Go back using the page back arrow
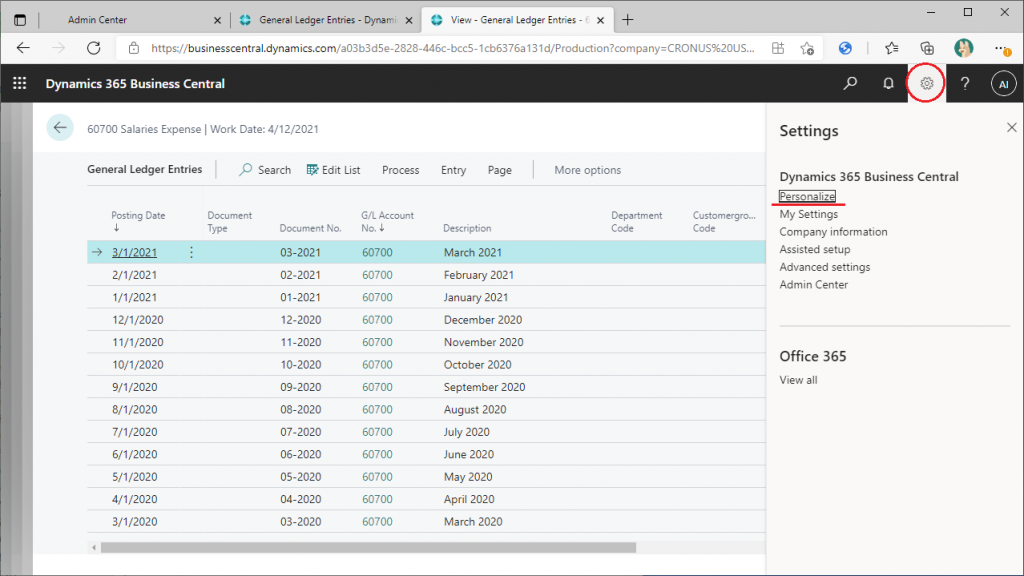Screen dimensions: 1024x576 tap(60, 128)
